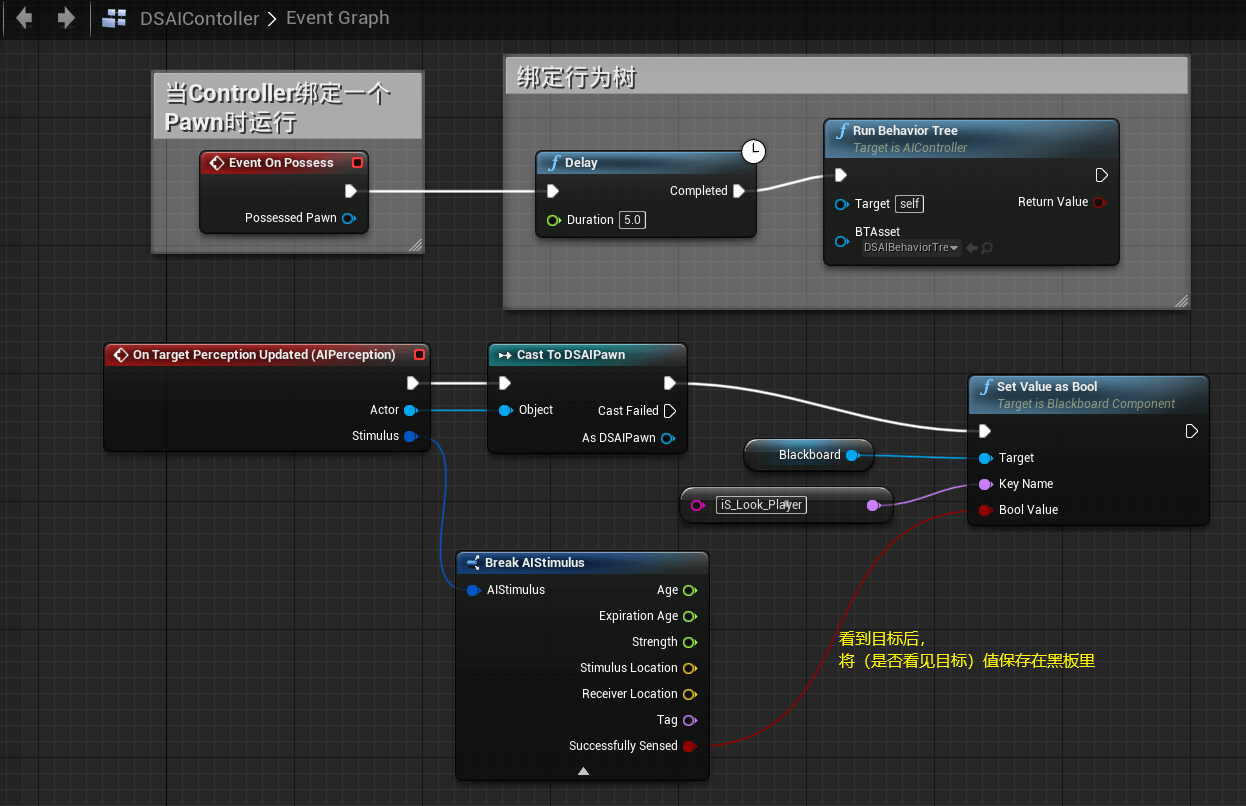The height and width of the screenshot is (806, 1246).
Task: Click the blueprint graph icon beside DSAIContoller
Action: pyautogui.click(x=115, y=18)
